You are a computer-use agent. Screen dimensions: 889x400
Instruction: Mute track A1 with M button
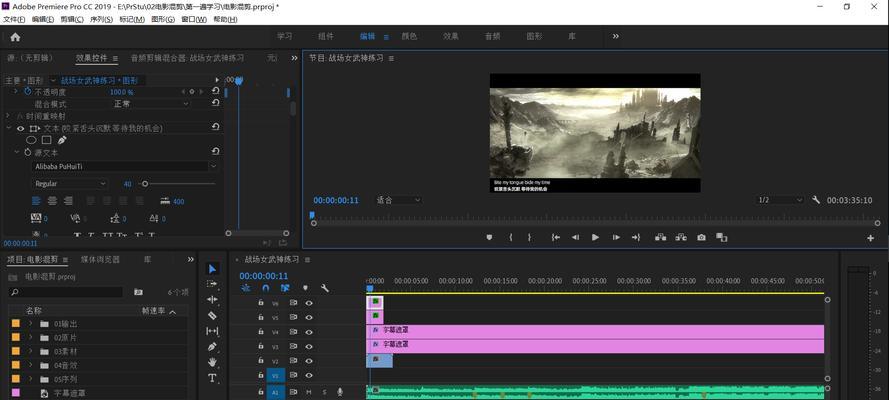pyautogui.click(x=309, y=392)
